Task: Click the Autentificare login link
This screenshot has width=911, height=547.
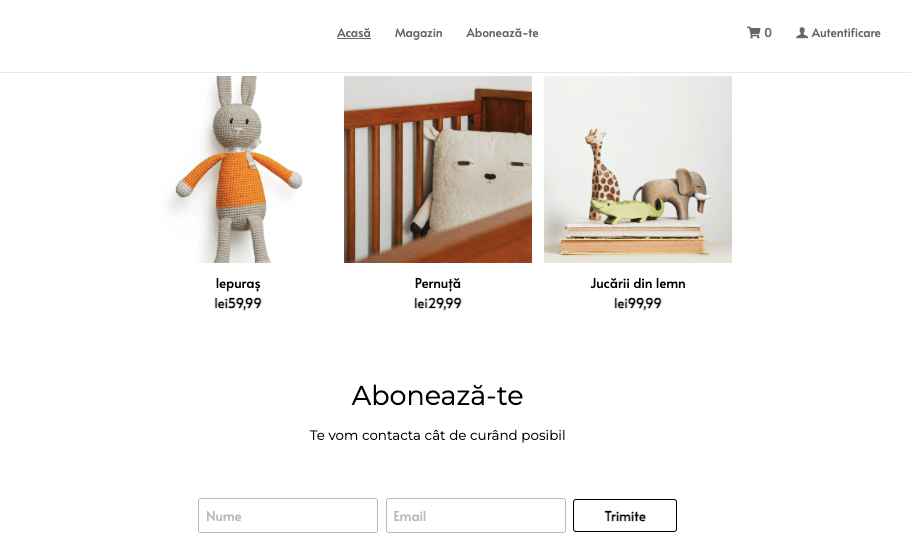Action: 845,33
